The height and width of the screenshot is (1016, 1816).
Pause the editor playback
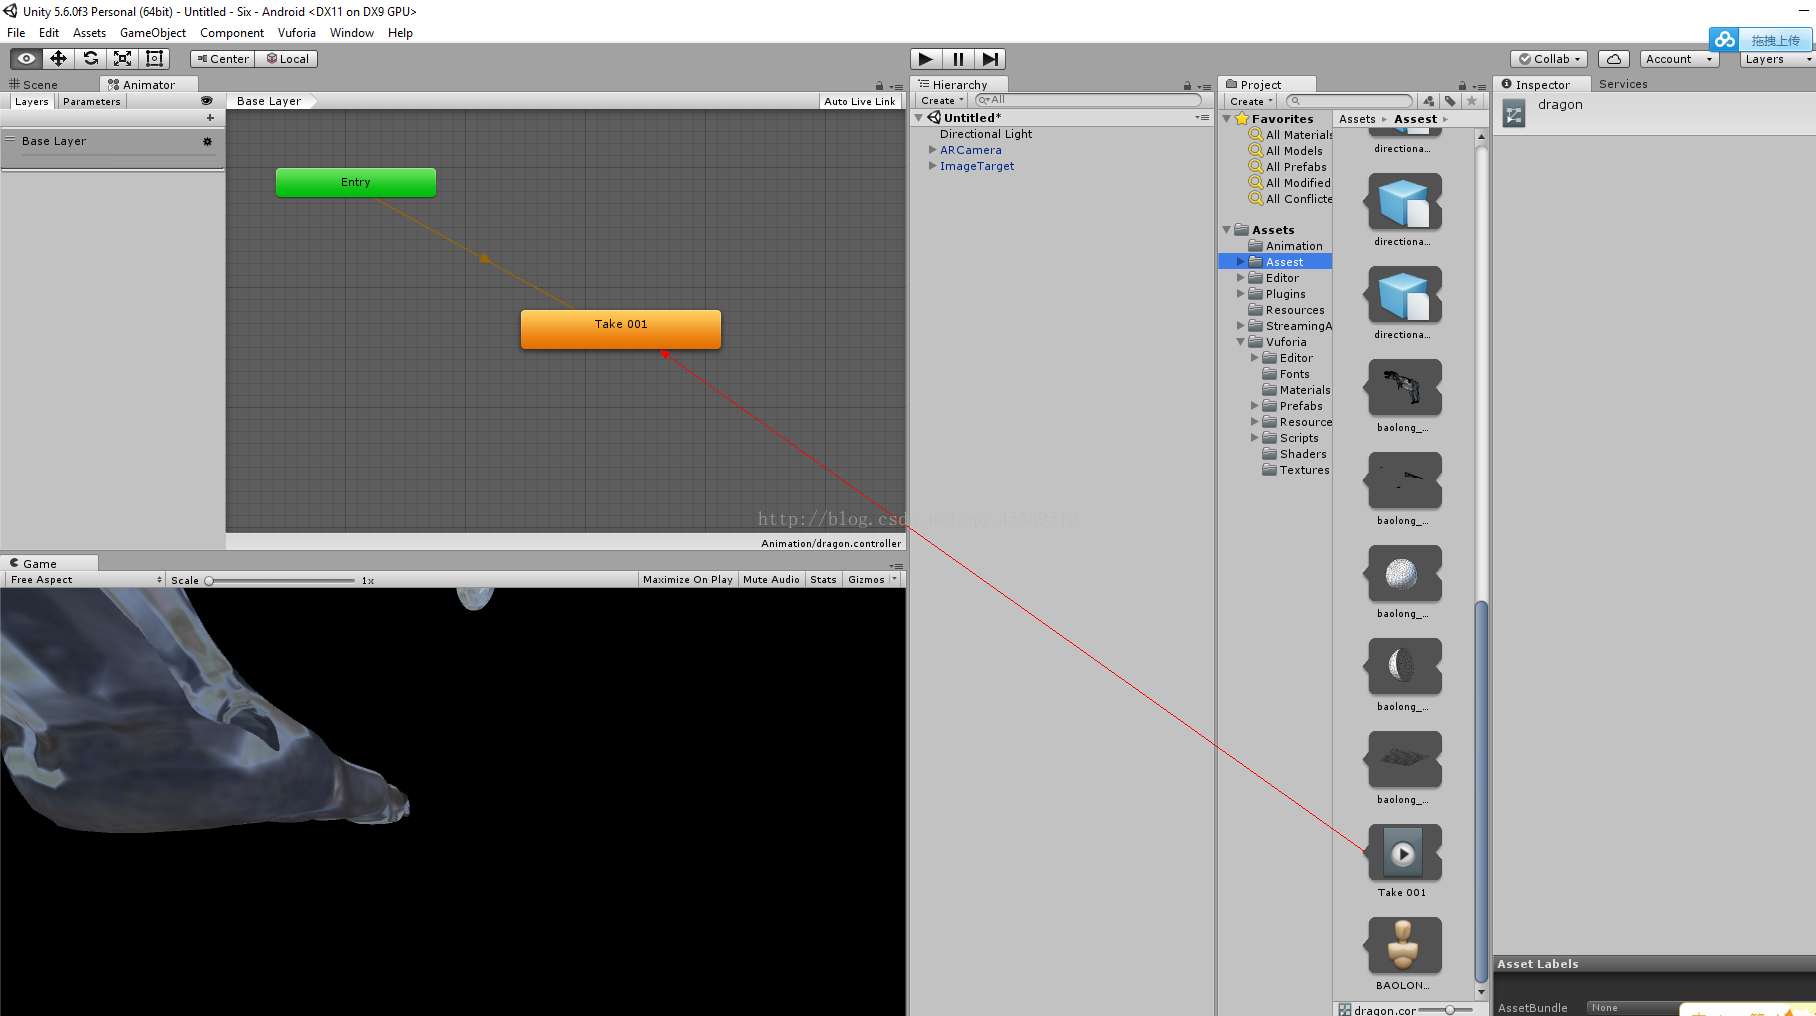tap(958, 59)
